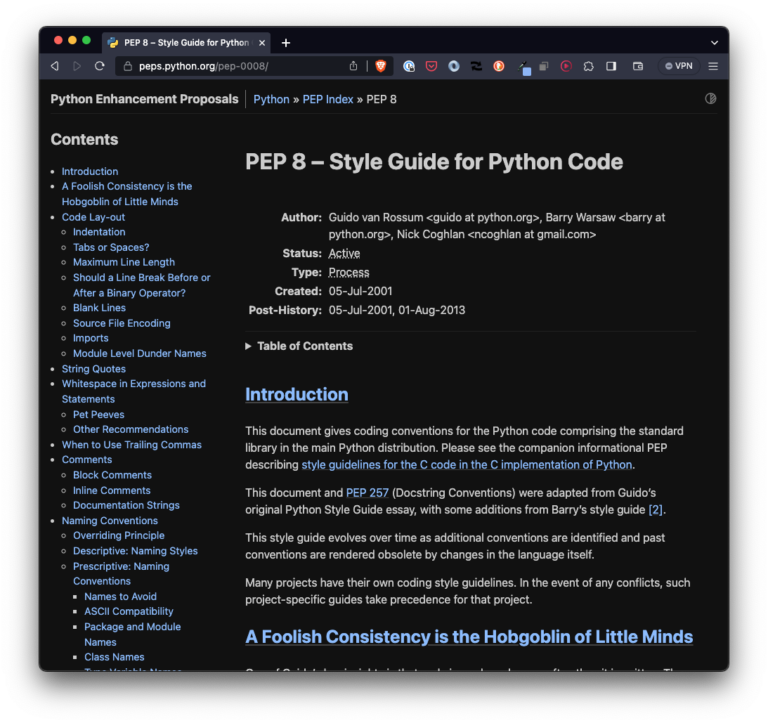
Task: Click the Maximum Line Length contents link
Action: click(x=124, y=263)
